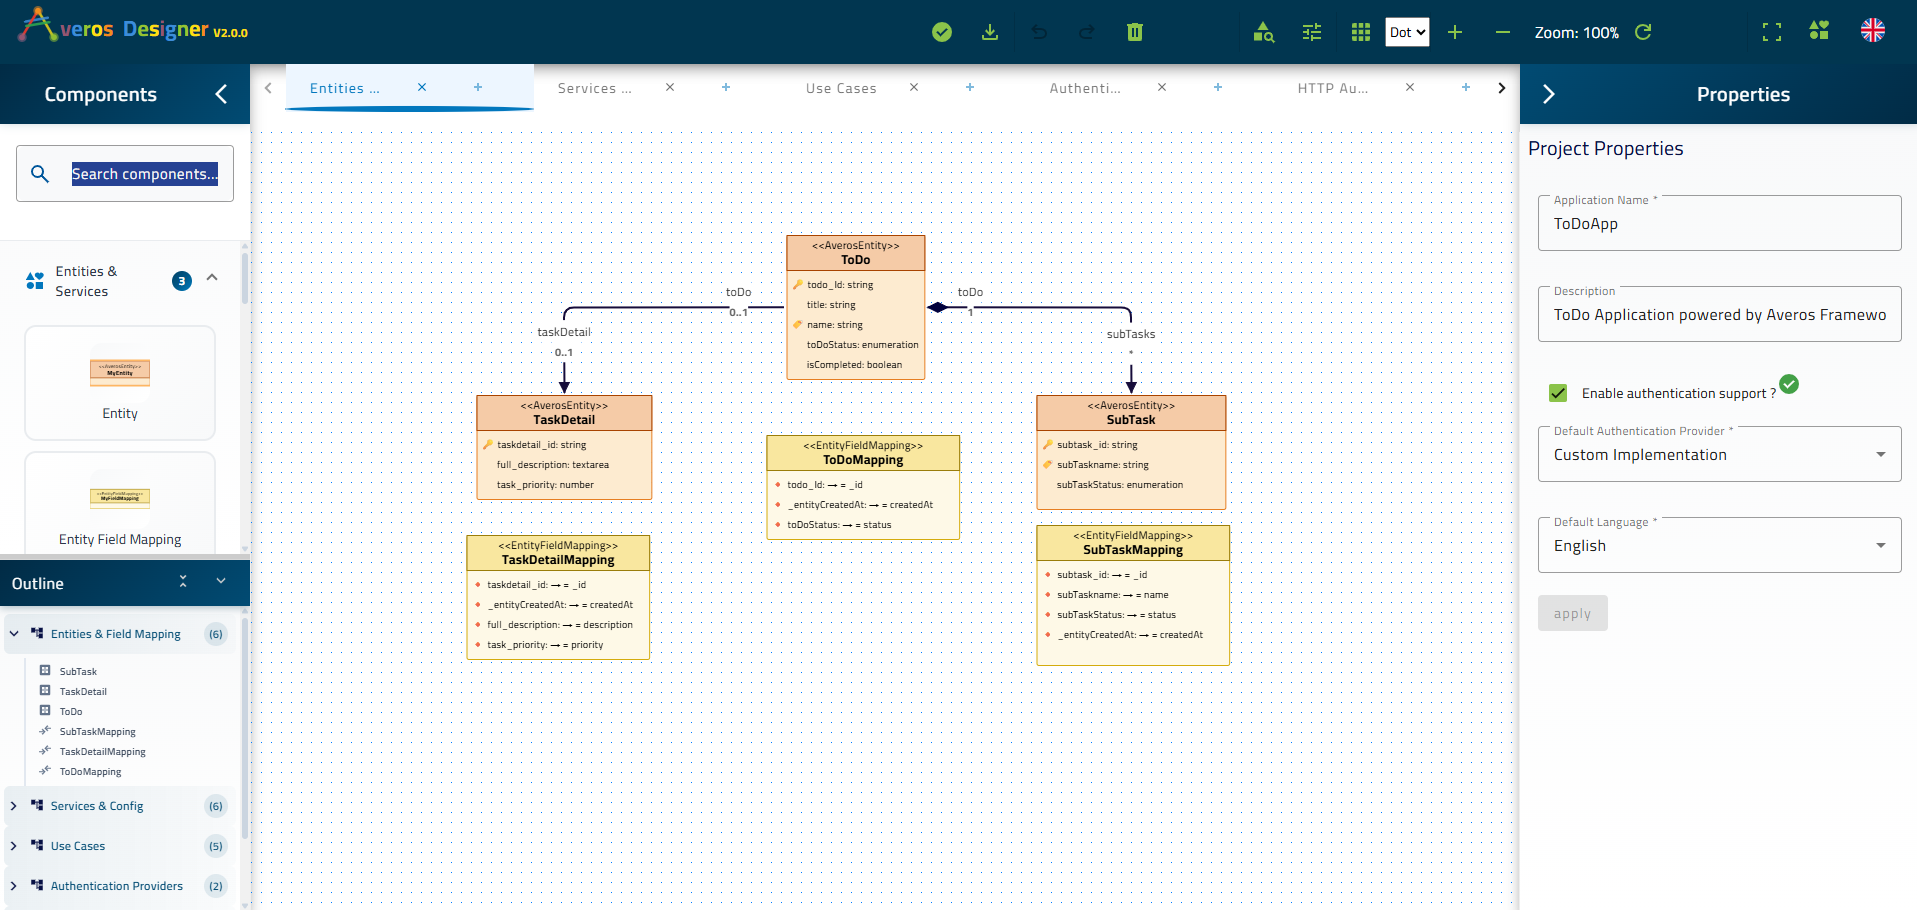Screen dimensions: 1917x910
Task: Close the Services tab
Action: tap(670, 87)
